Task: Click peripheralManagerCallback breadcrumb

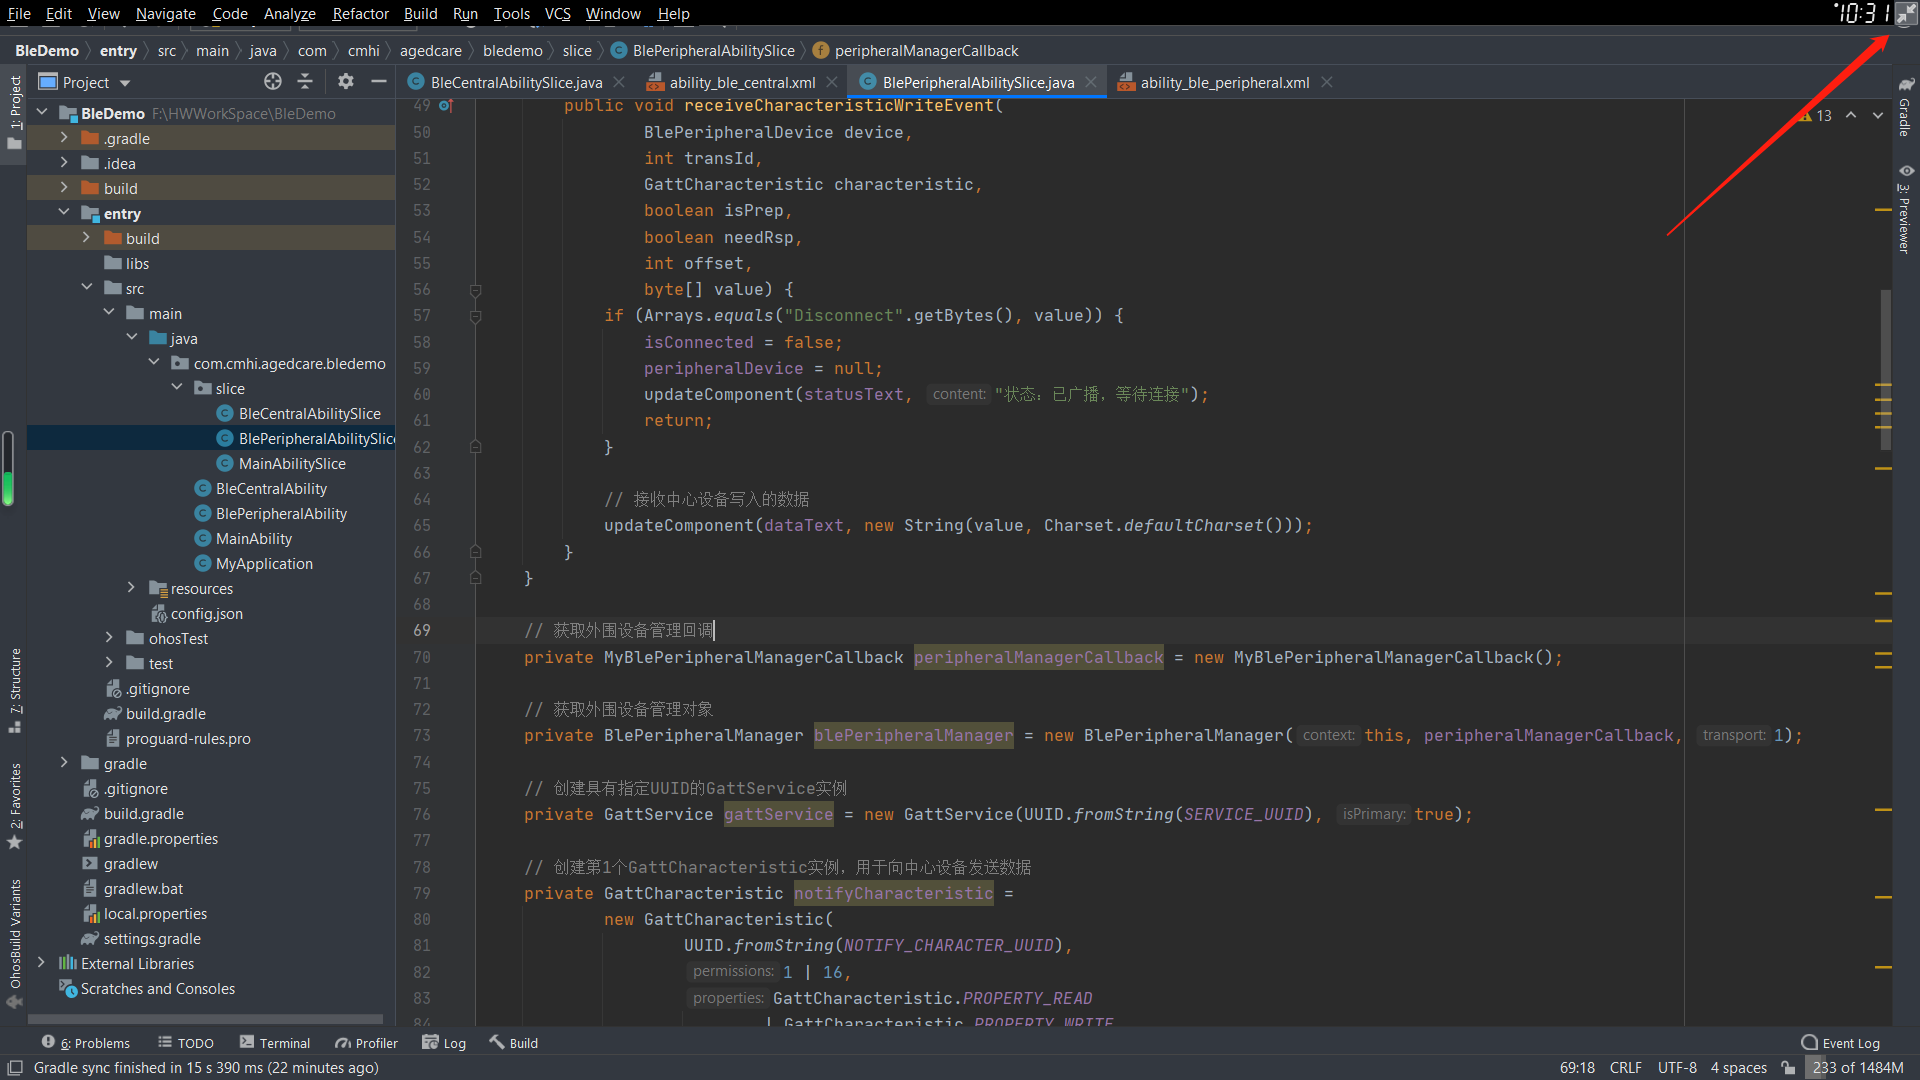Action: click(x=926, y=50)
